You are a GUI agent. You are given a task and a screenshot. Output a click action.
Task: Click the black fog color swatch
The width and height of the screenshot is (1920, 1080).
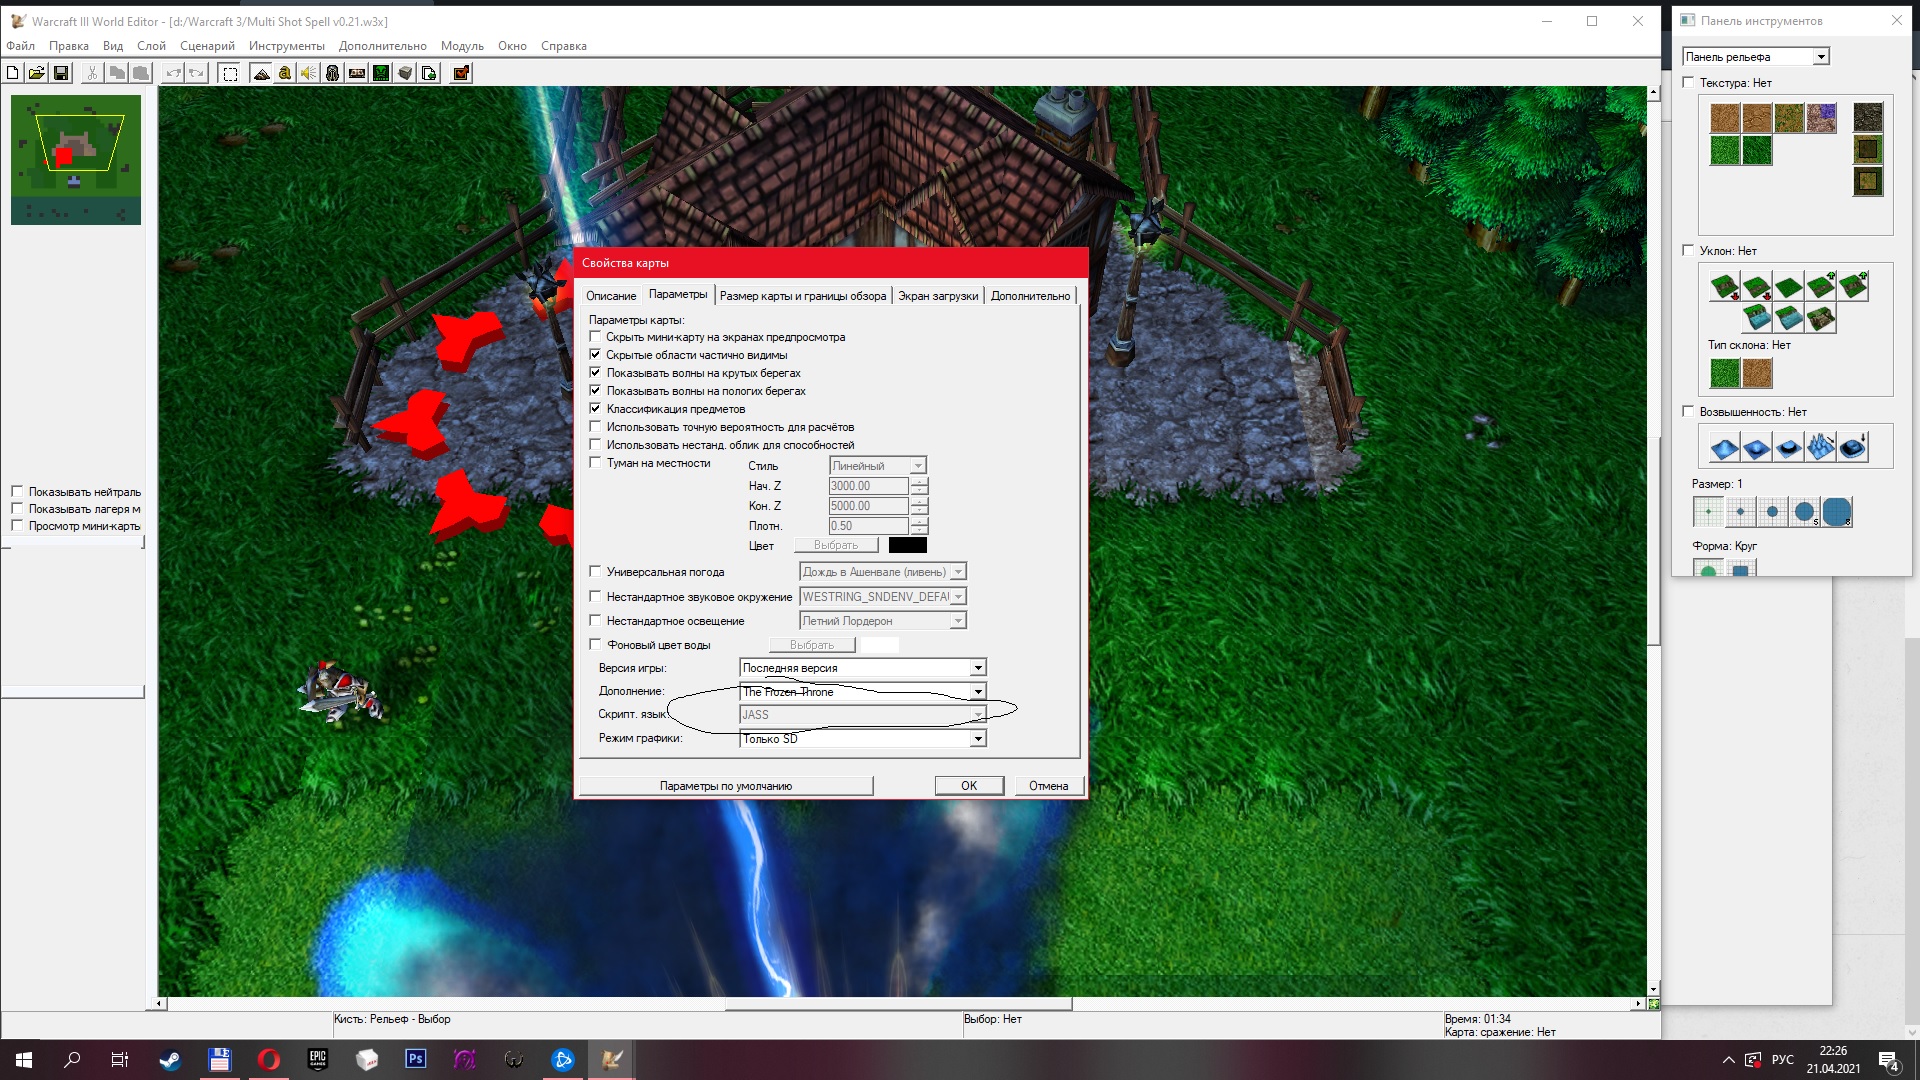pos(907,546)
